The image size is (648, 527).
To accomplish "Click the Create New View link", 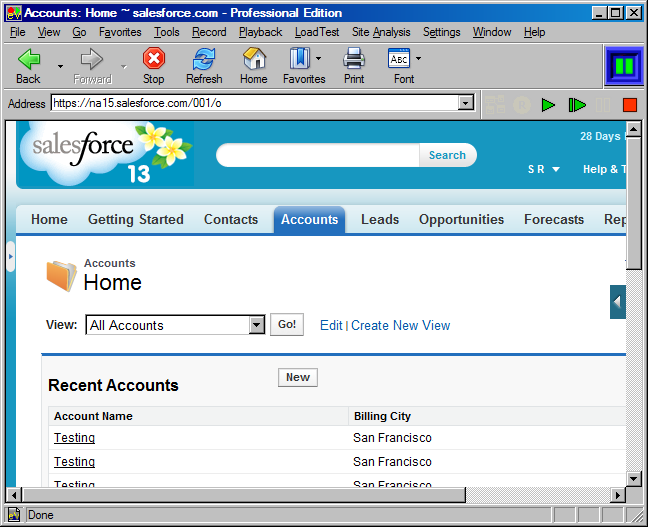I will (400, 325).
